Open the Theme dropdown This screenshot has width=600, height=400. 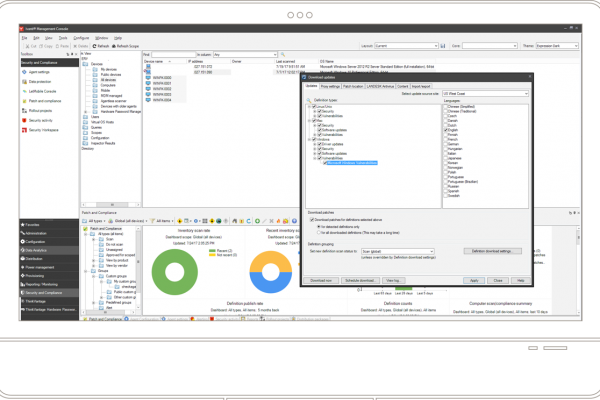point(557,46)
